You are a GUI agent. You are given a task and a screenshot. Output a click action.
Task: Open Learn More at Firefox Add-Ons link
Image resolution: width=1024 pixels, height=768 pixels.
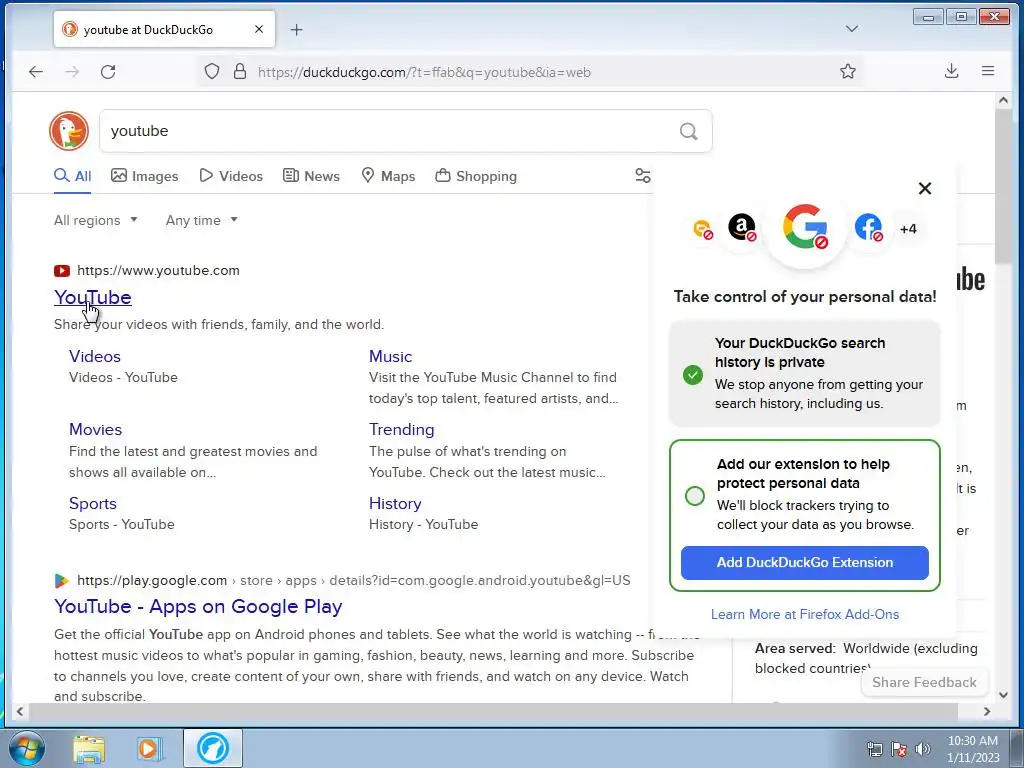point(805,615)
